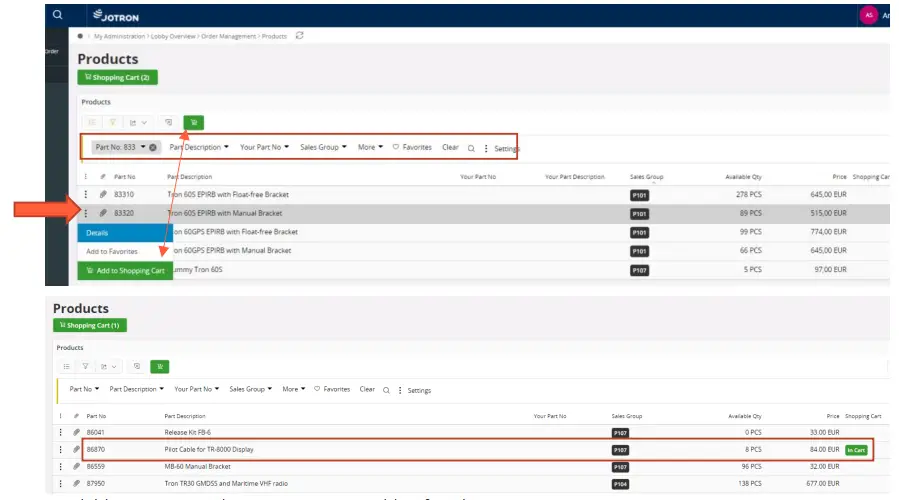Click the funnel filter icon in upper toolbar
Screen dimensions: 899x500
113,122
